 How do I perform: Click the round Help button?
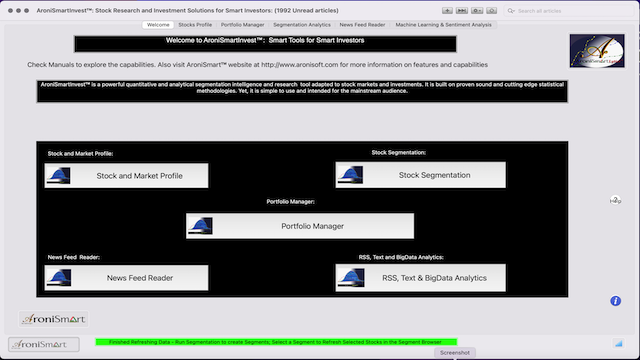(x=616, y=200)
